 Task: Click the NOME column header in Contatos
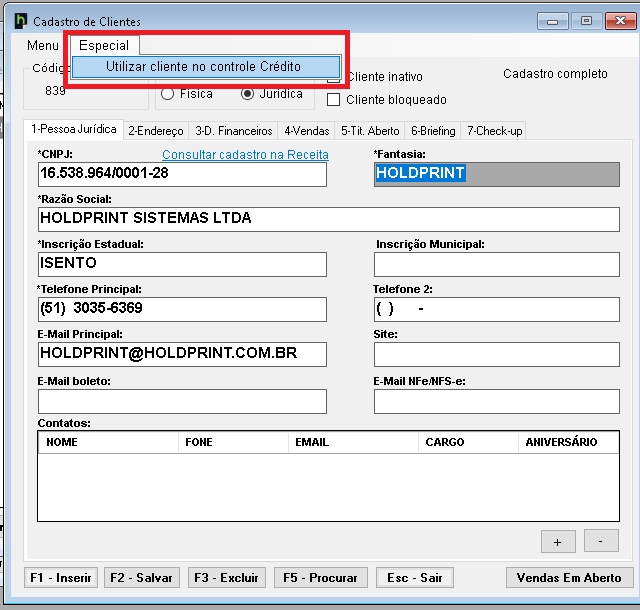[x=108, y=442]
